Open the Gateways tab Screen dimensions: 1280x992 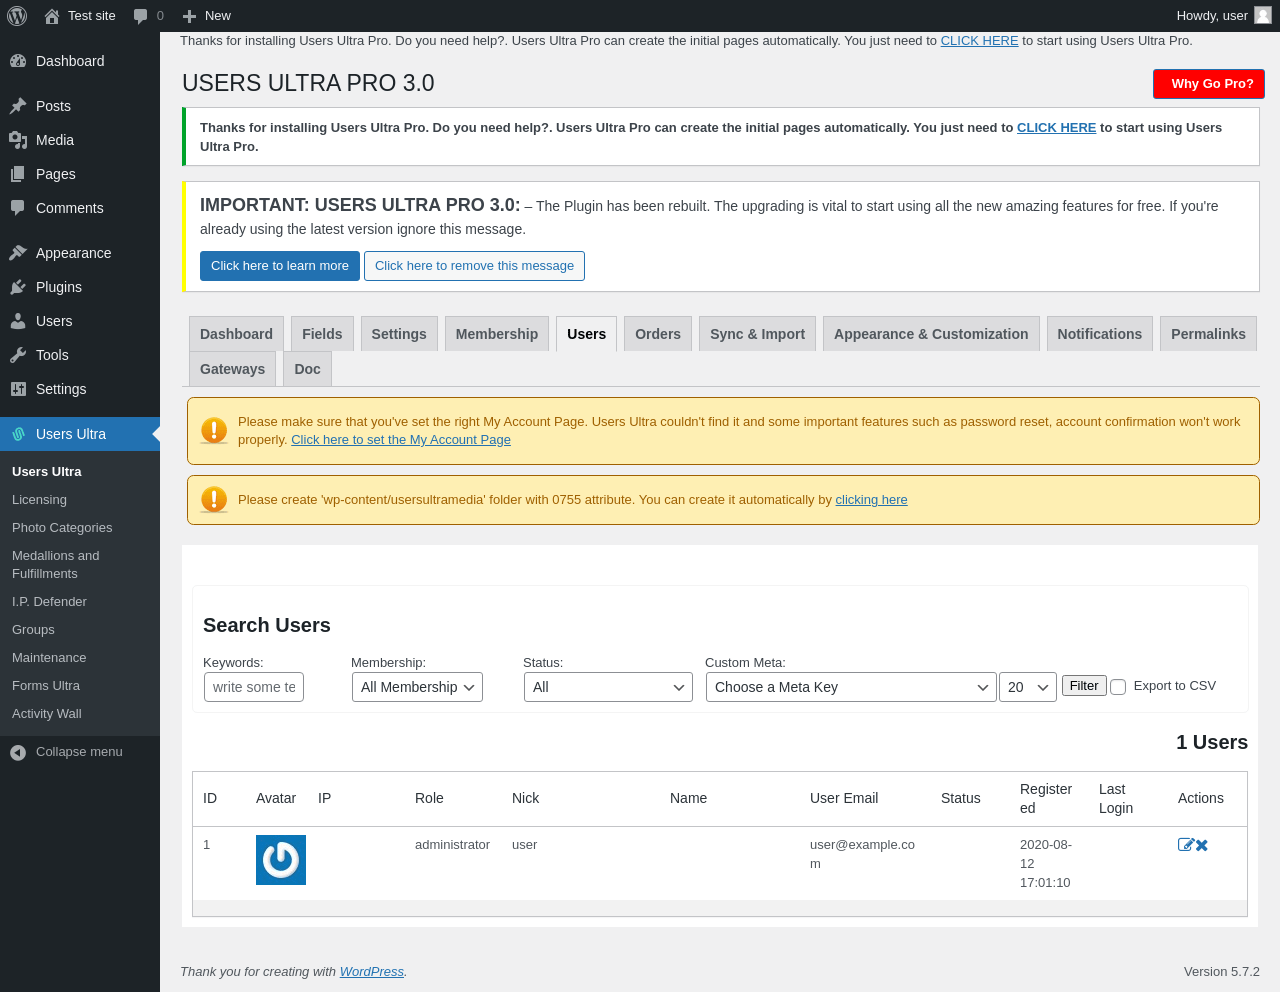coord(232,369)
